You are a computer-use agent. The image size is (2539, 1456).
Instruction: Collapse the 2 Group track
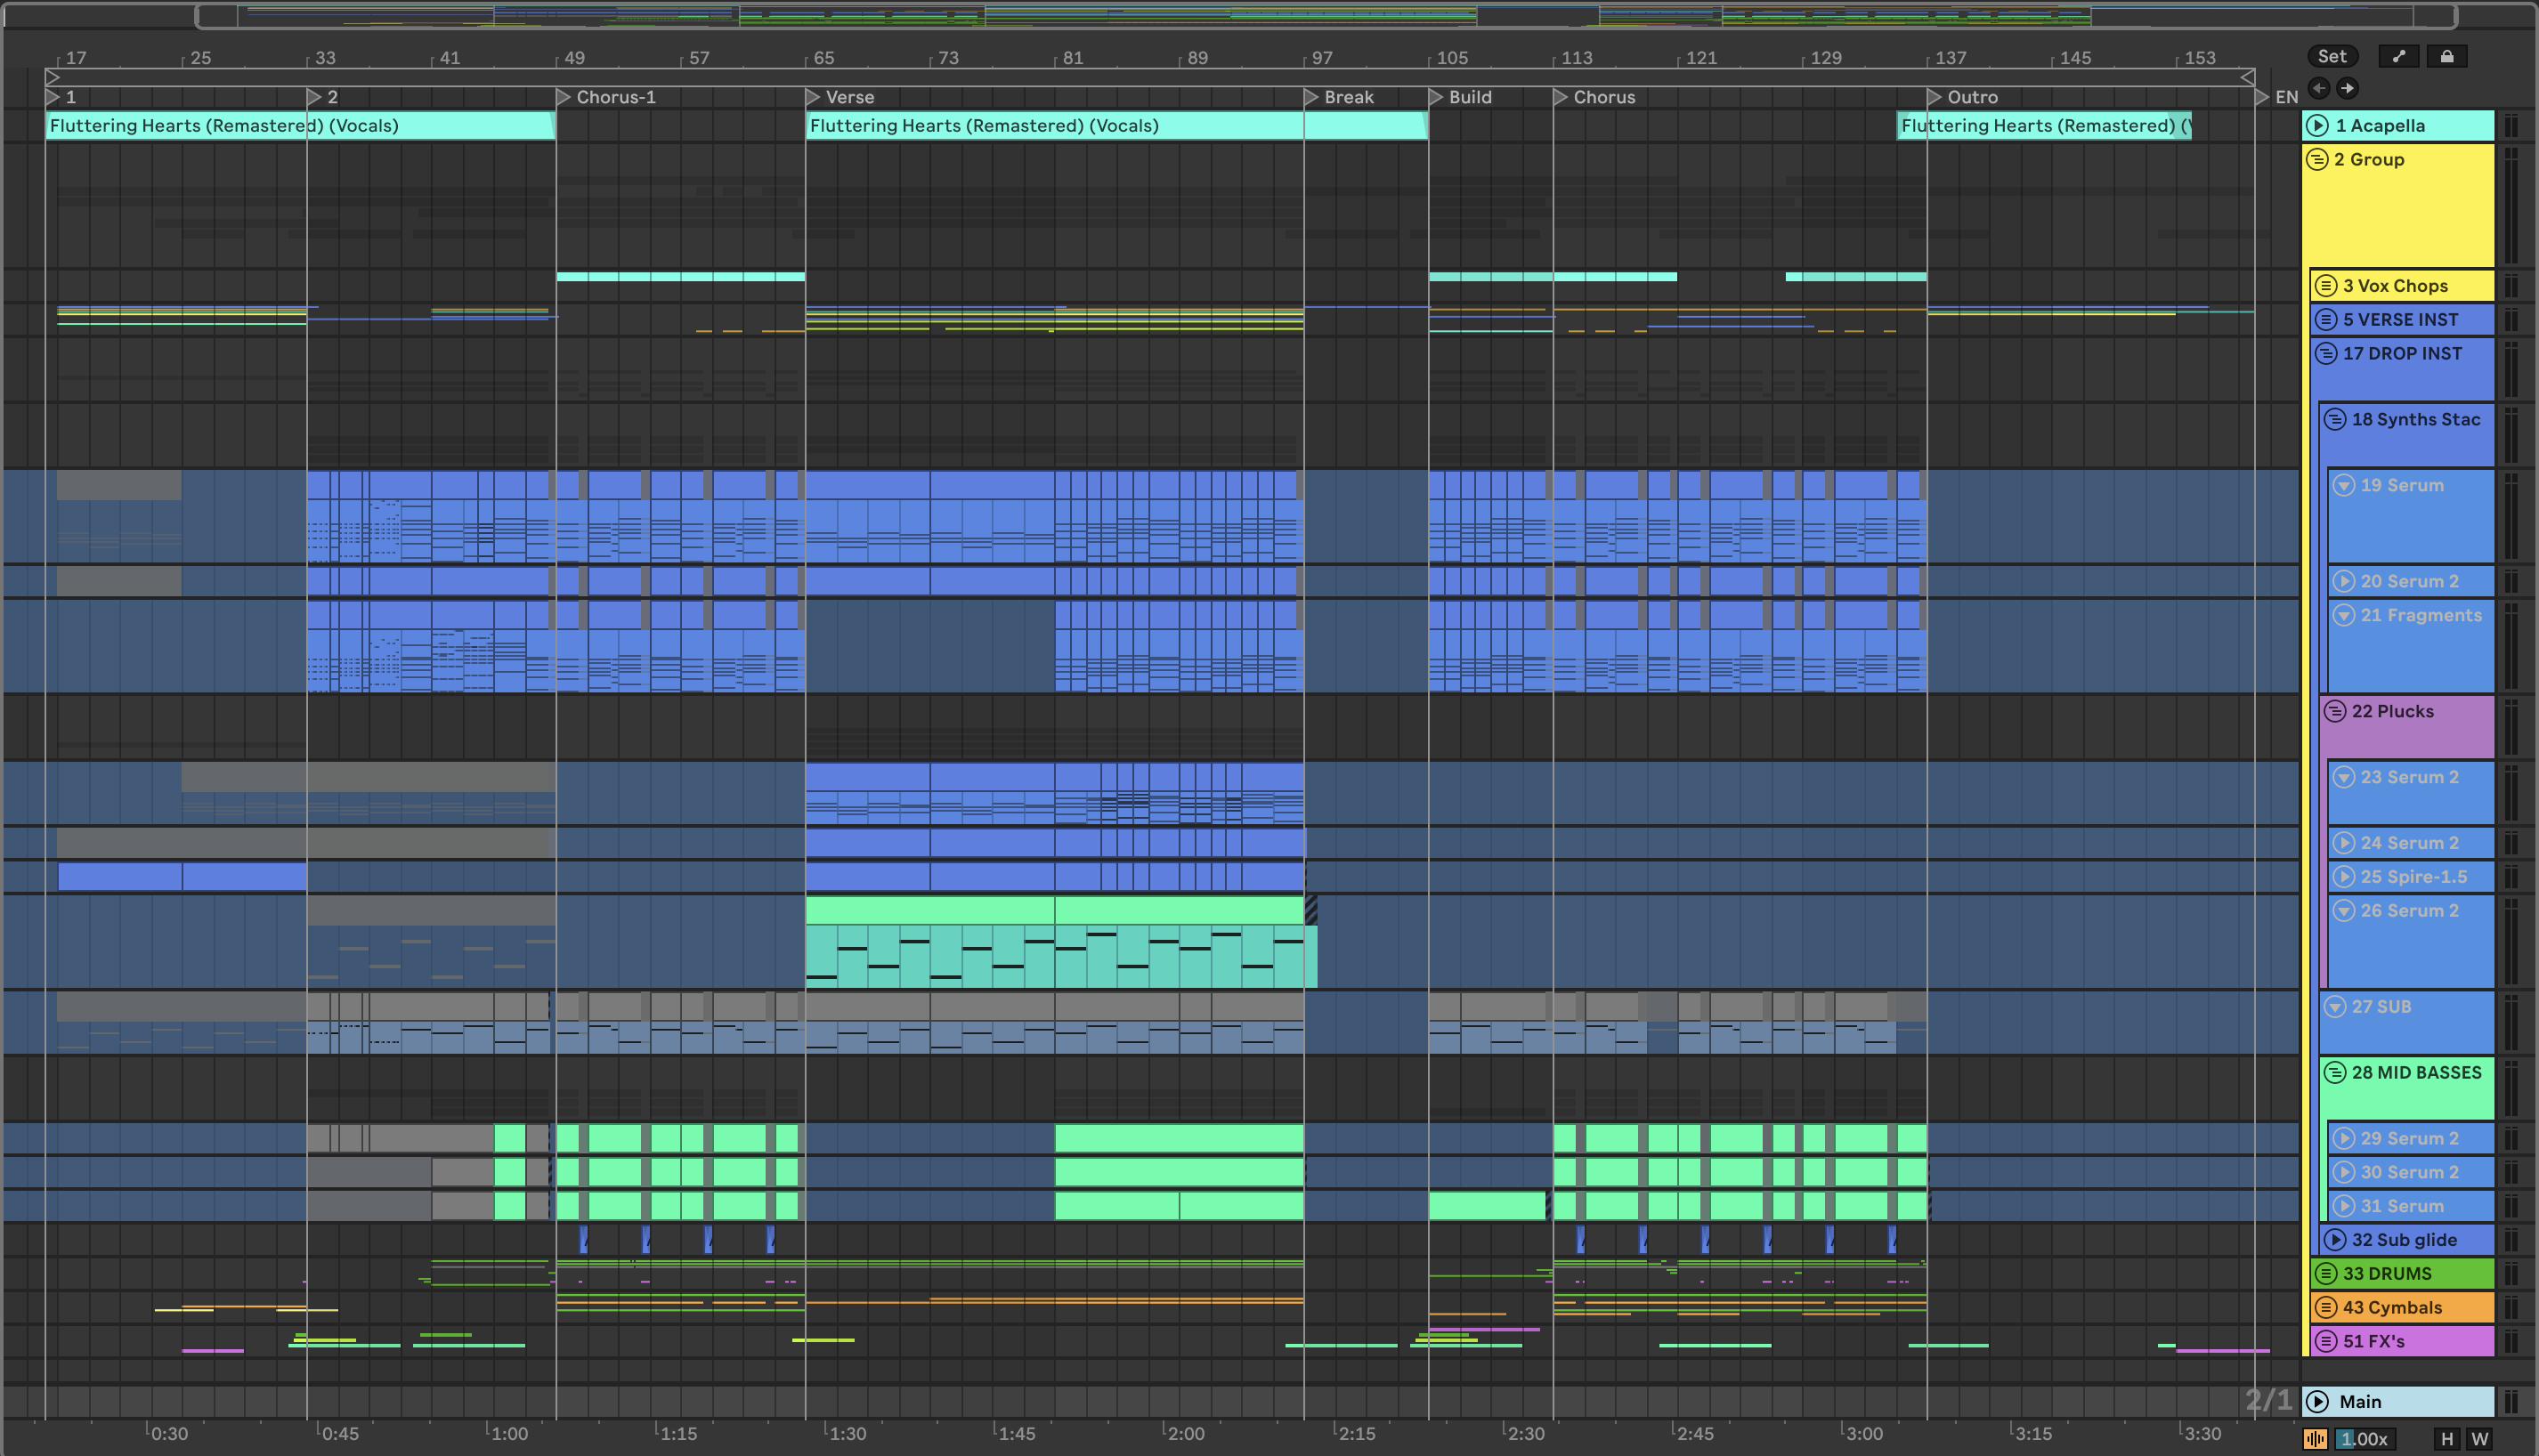click(2317, 160)
